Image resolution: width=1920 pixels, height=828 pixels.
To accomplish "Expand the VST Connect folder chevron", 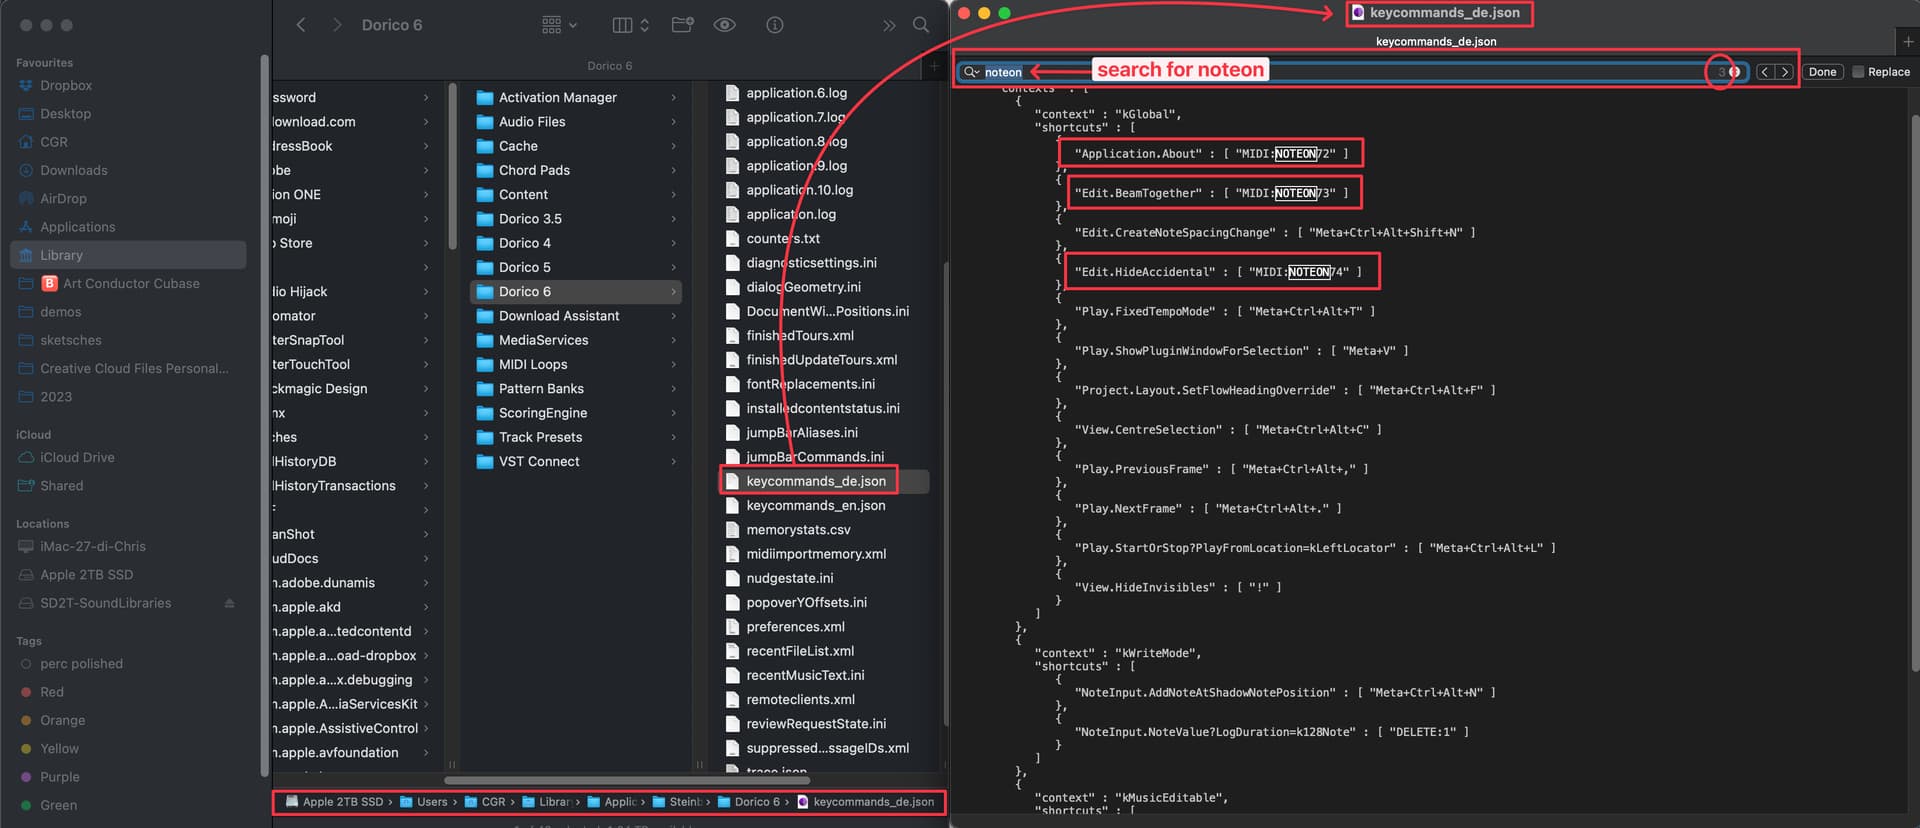I will [673, 462].
